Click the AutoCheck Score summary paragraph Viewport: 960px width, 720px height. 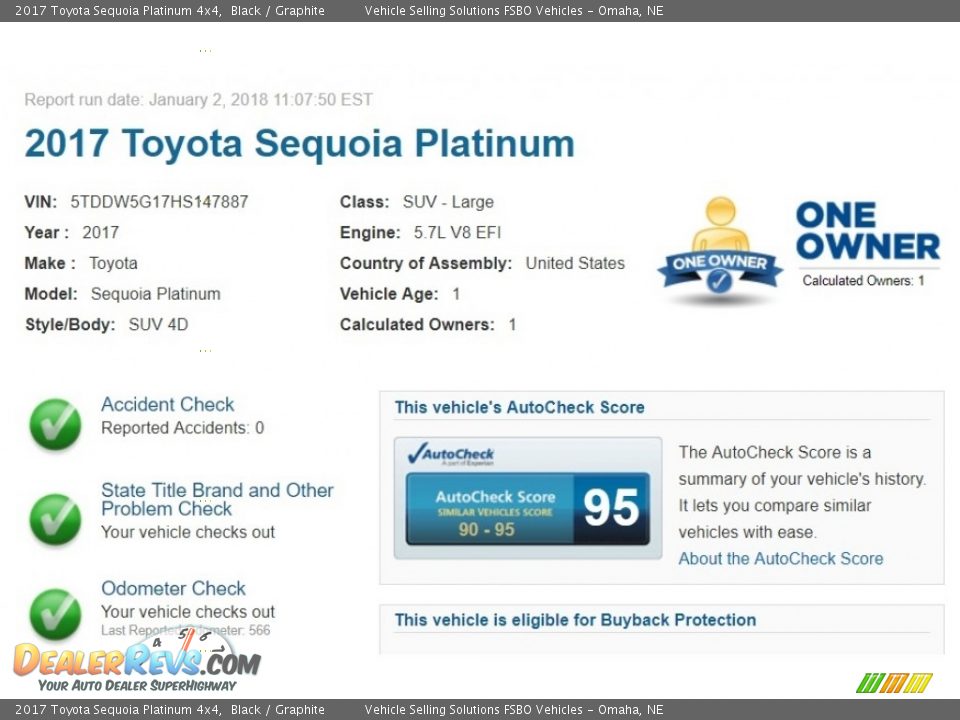[x=802, y=492]
